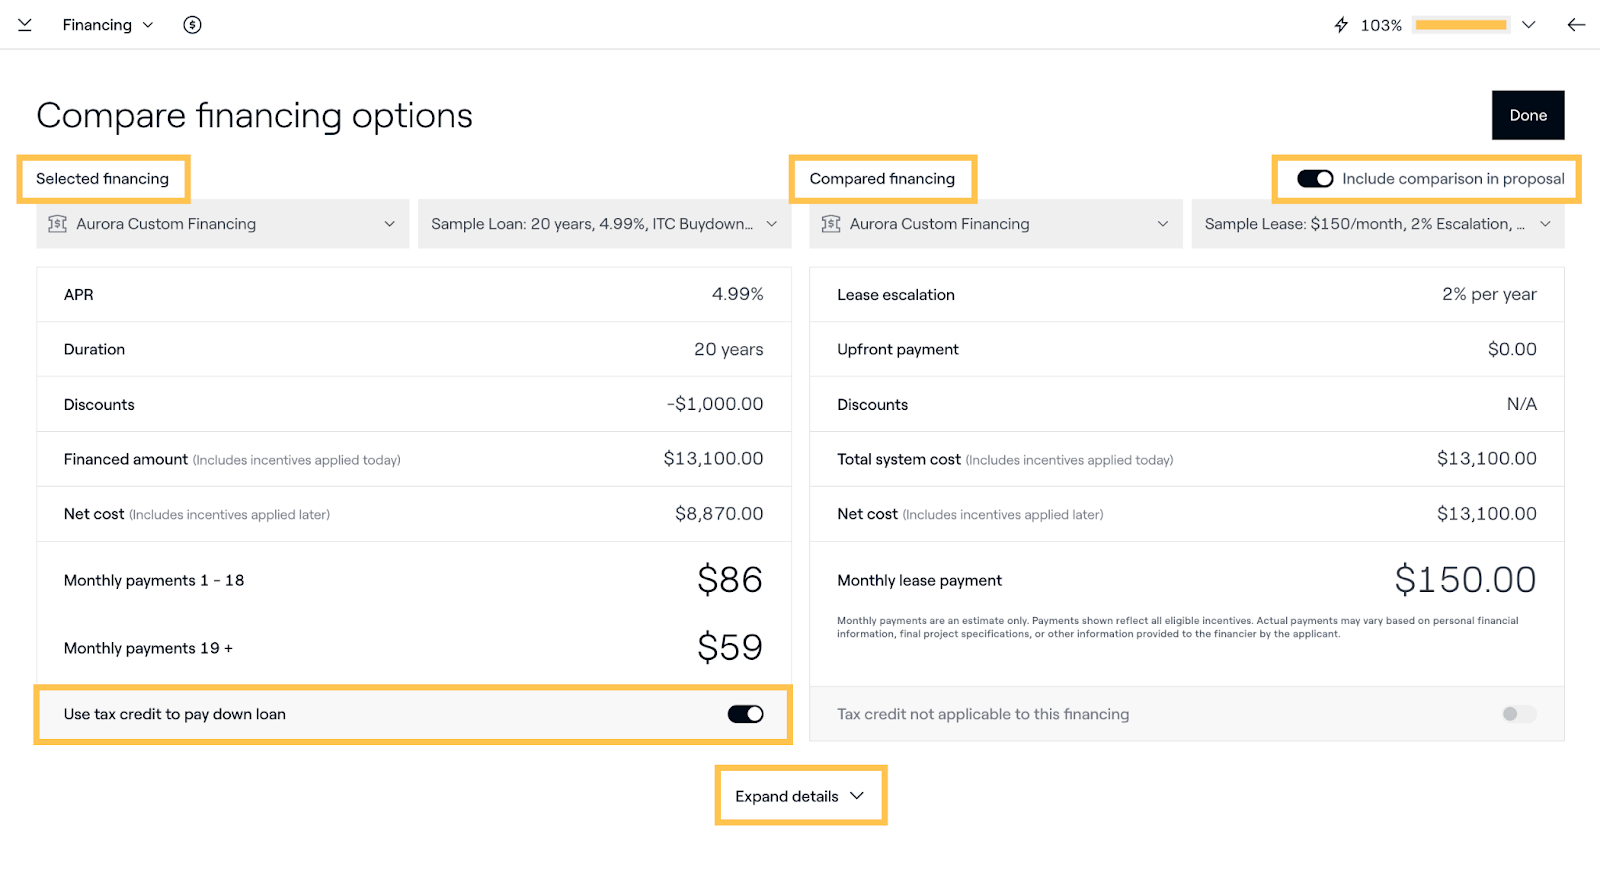The image size is (1600, 874).
Task: Open the Sample Lease $150/month dropdown
Action: click(x=1377, y=224)
